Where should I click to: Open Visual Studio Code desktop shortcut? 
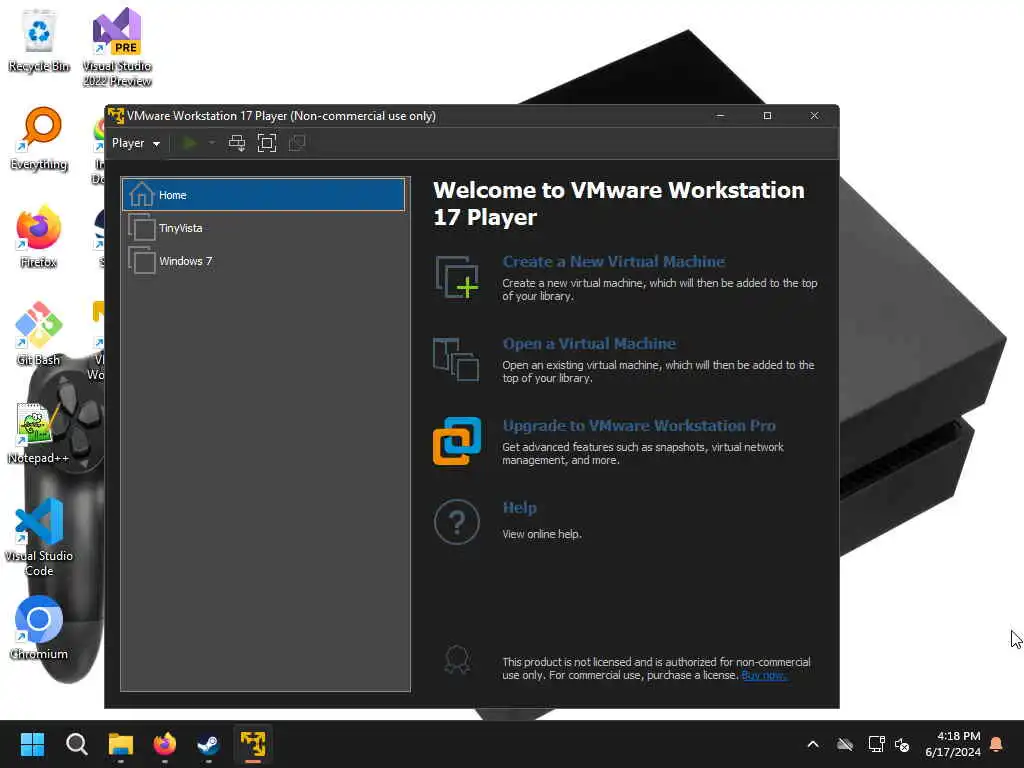click(39, 537)
